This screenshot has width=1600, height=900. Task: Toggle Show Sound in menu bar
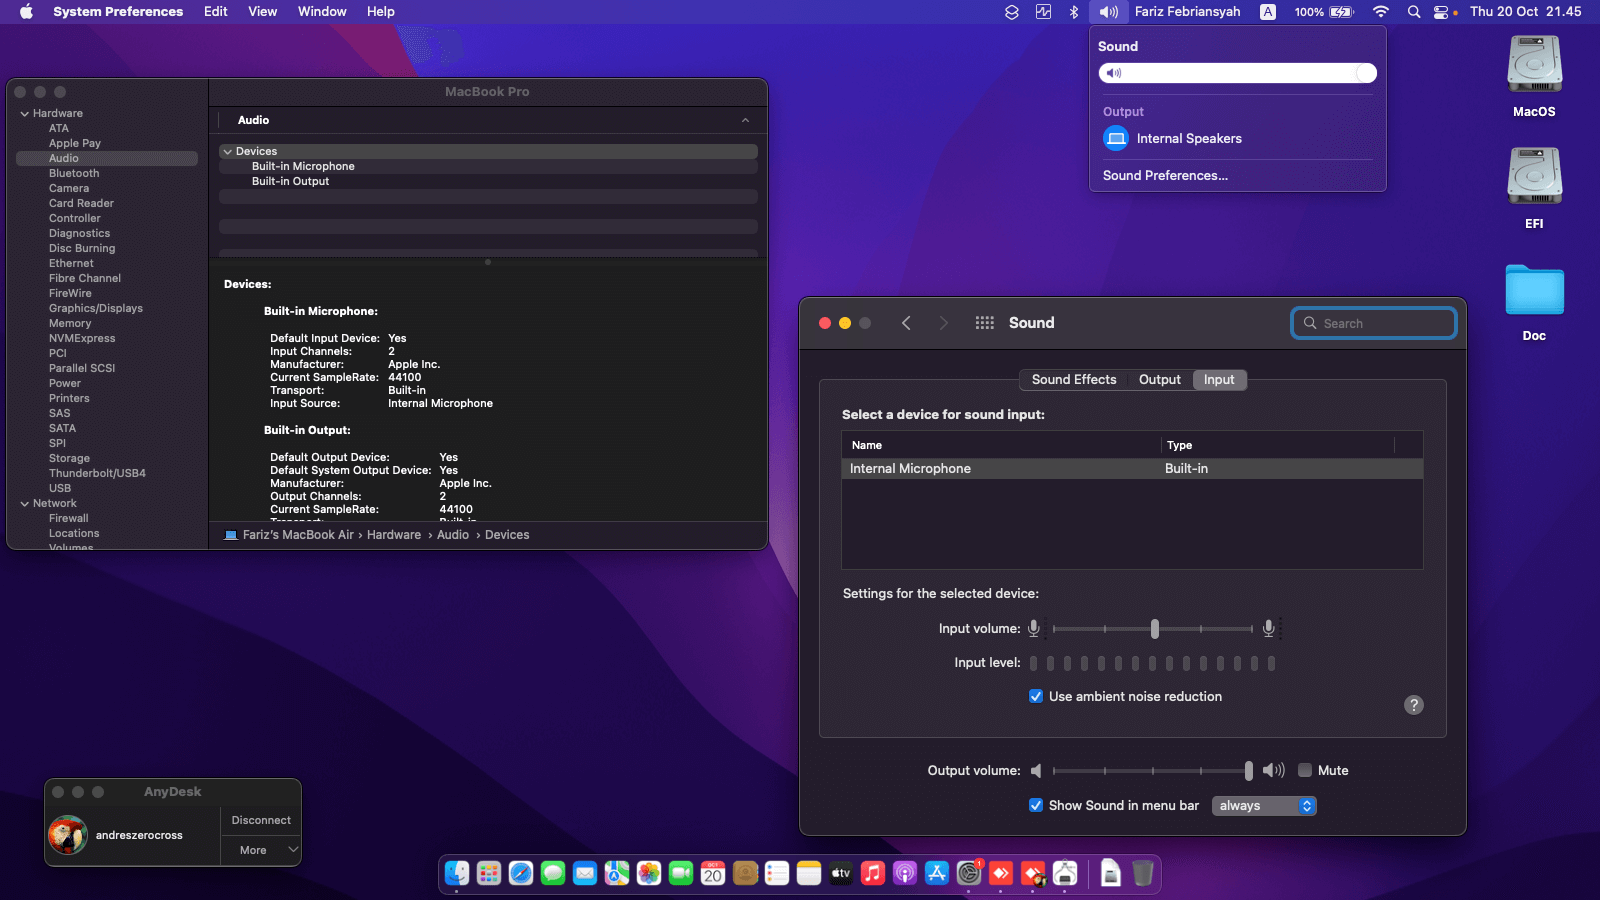pyautogui.click(x=1036, y=805)
